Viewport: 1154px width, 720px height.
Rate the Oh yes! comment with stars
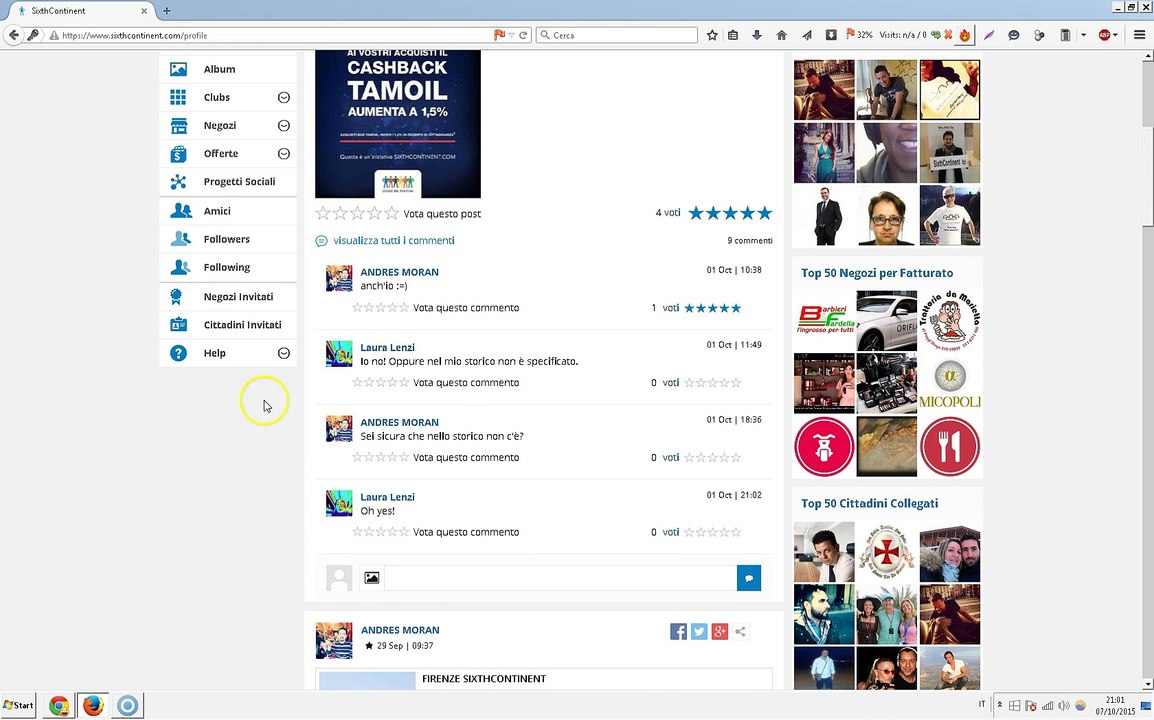point(380,532)
